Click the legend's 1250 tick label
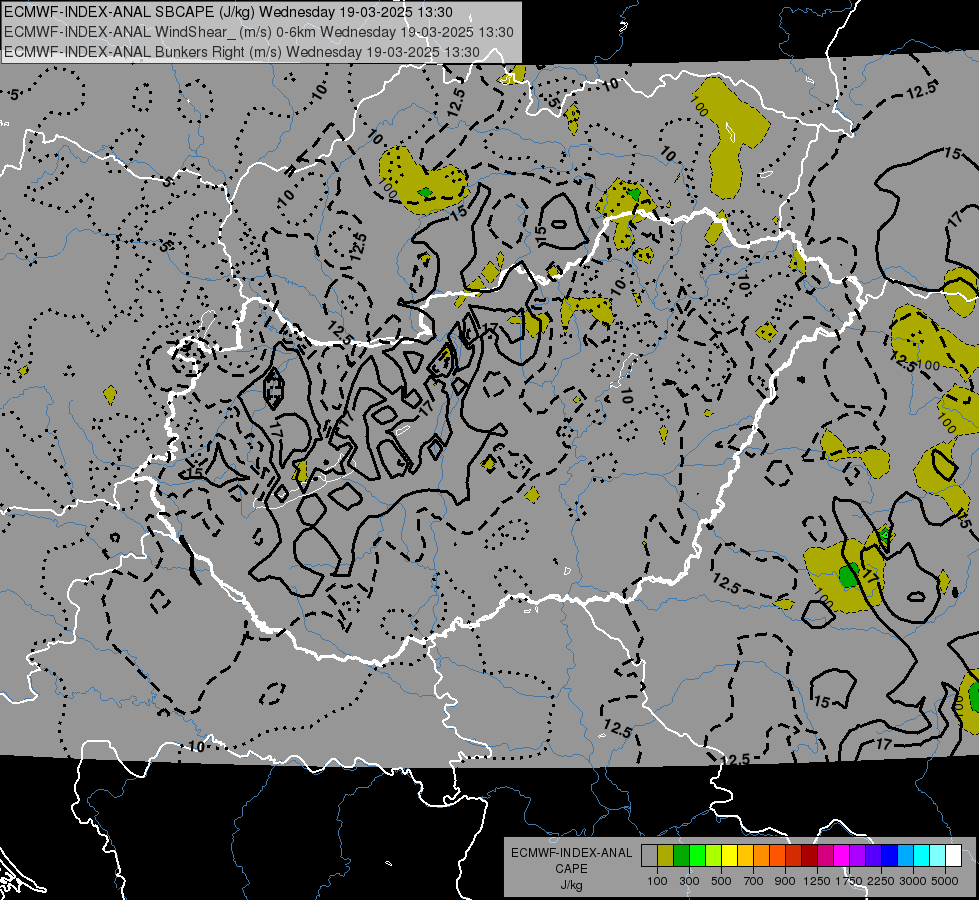Viewport: 979px width, 900px height. pyautogui.click(x=817, y=881)
